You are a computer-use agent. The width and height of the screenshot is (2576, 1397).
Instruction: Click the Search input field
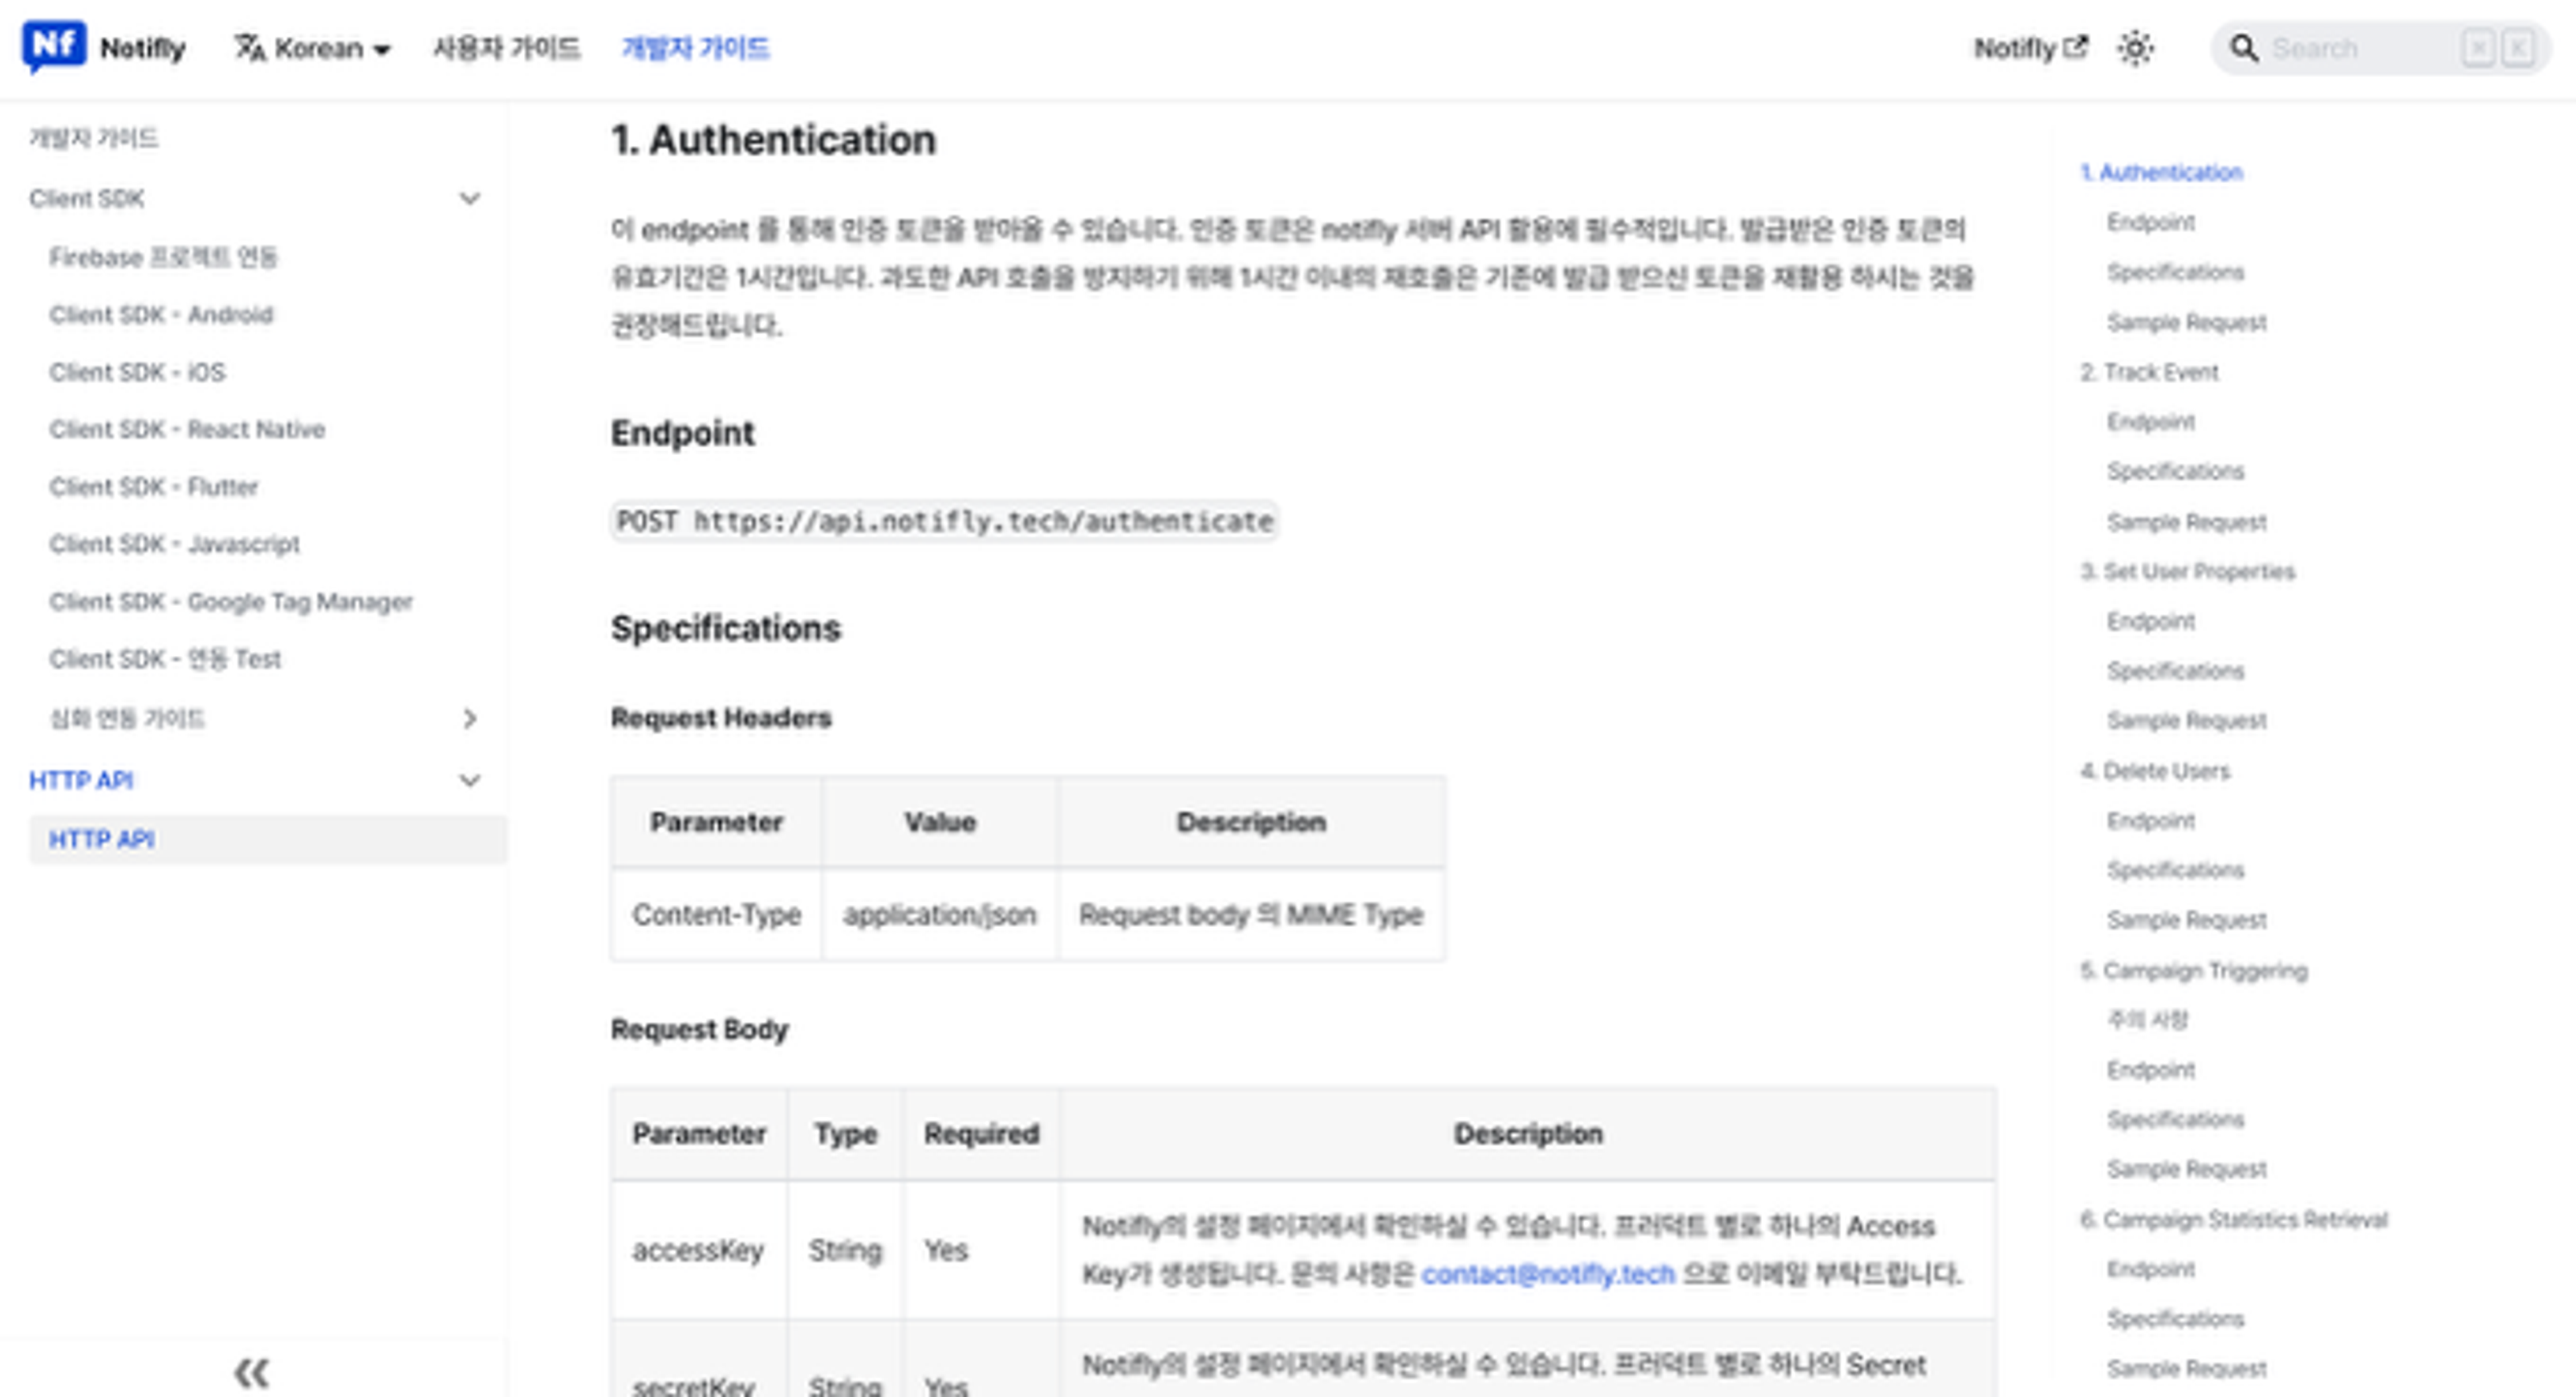(2380, 48)
